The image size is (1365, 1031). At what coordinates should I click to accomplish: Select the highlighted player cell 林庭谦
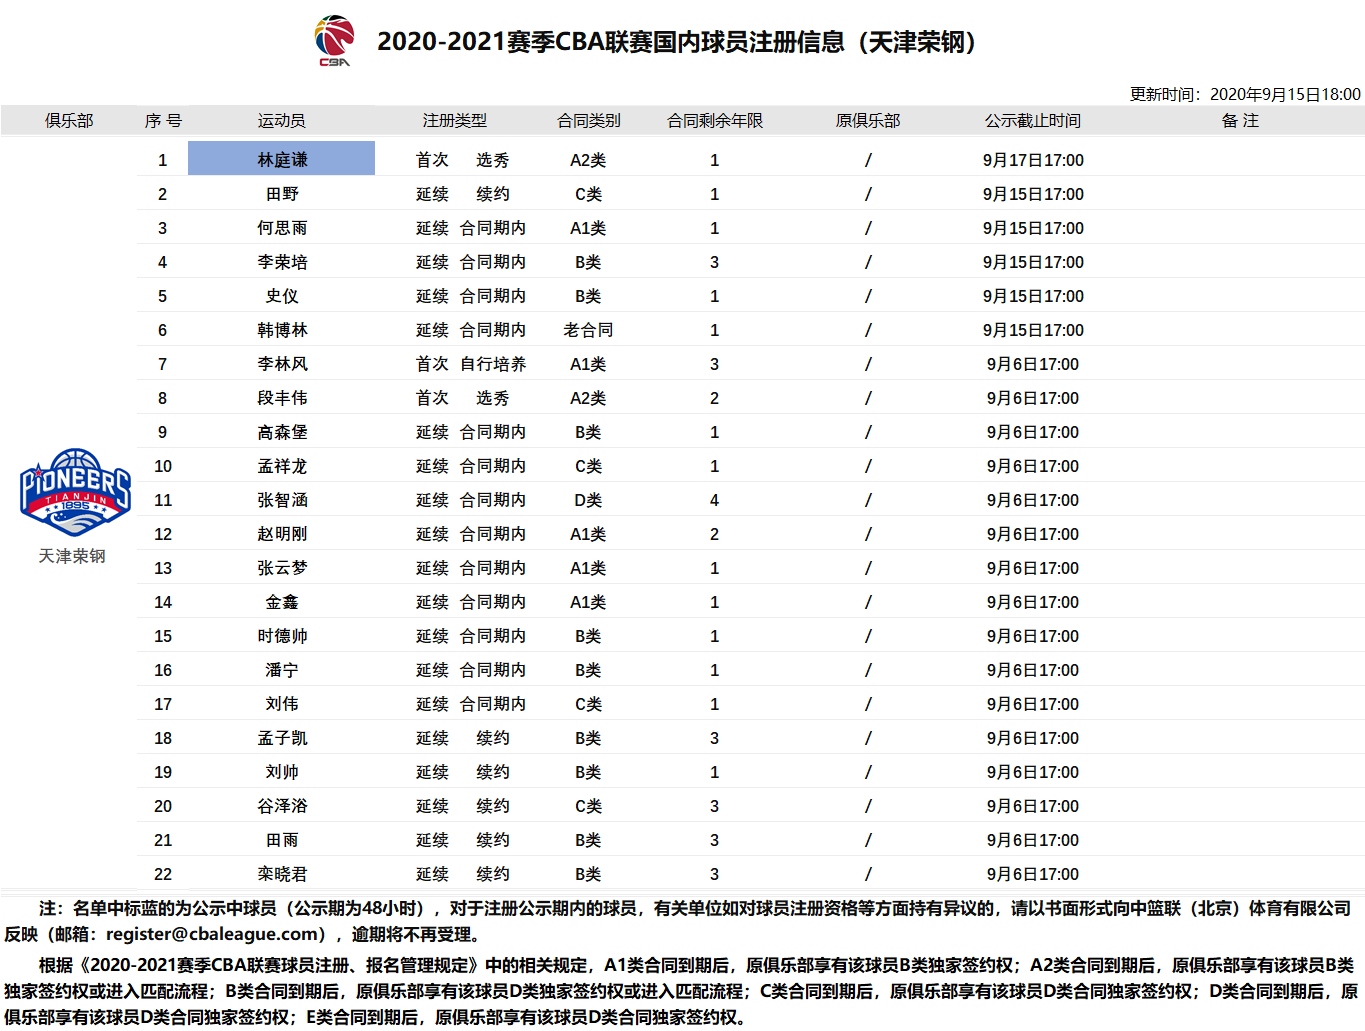(281, 159)
